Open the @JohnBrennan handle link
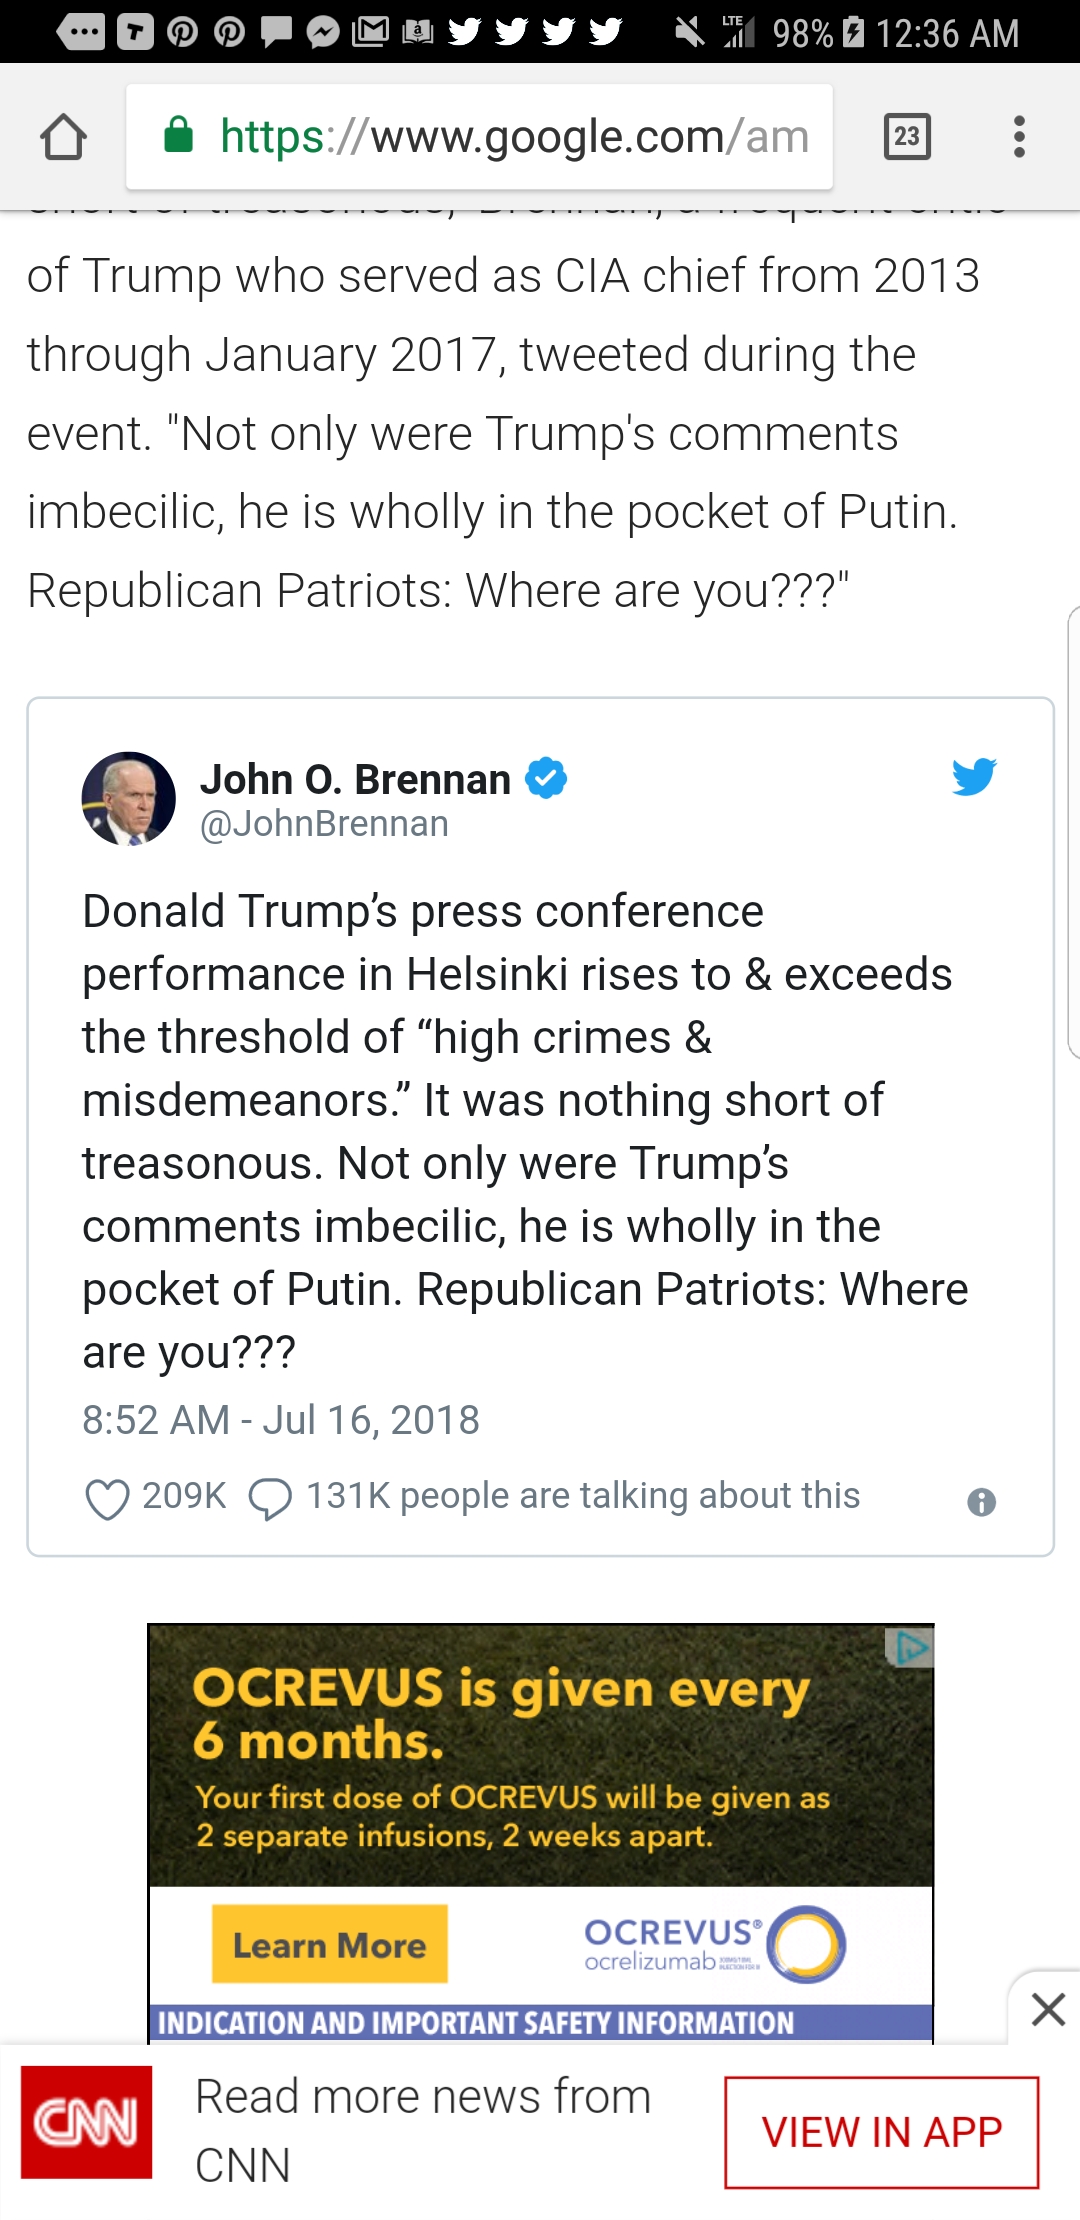 (324, 824)
